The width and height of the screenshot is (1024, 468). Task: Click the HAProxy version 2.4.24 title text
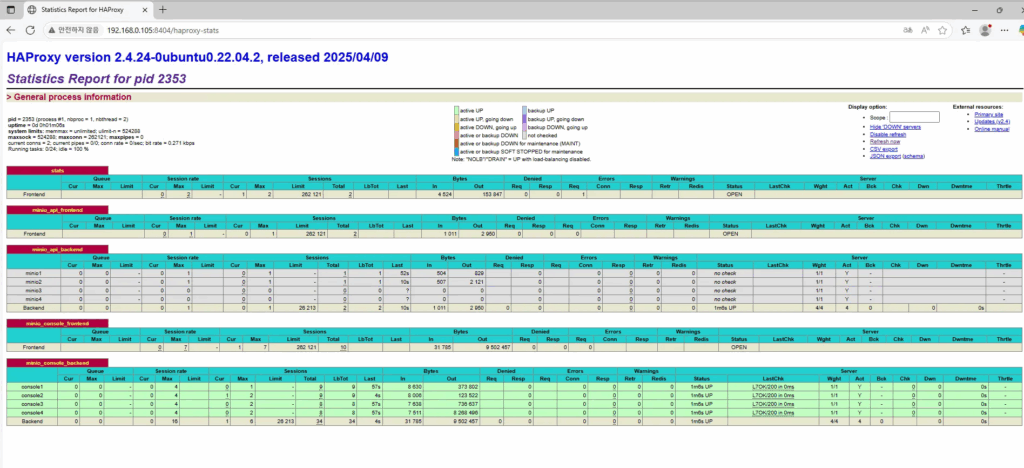[x=199, y=57]
